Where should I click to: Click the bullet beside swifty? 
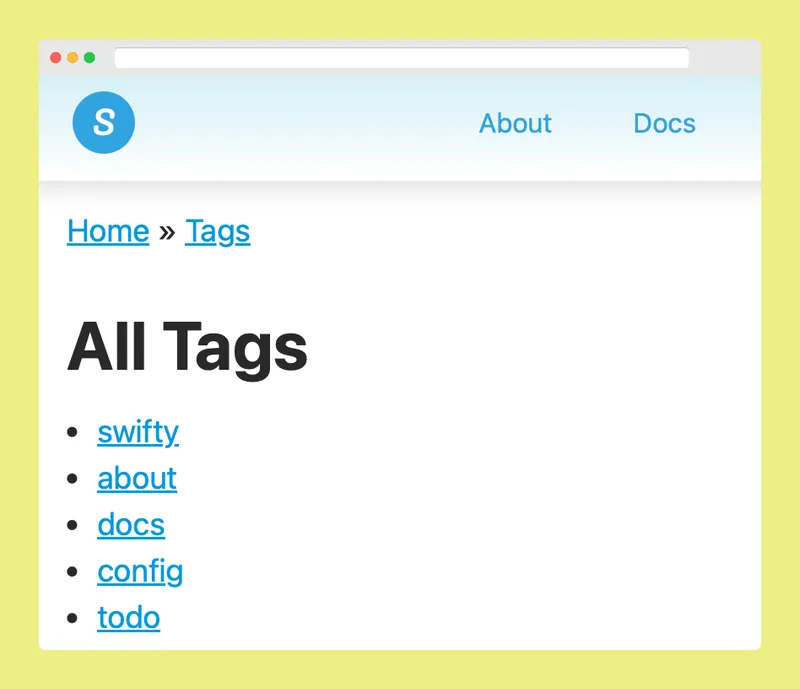(x=71, y=433)
